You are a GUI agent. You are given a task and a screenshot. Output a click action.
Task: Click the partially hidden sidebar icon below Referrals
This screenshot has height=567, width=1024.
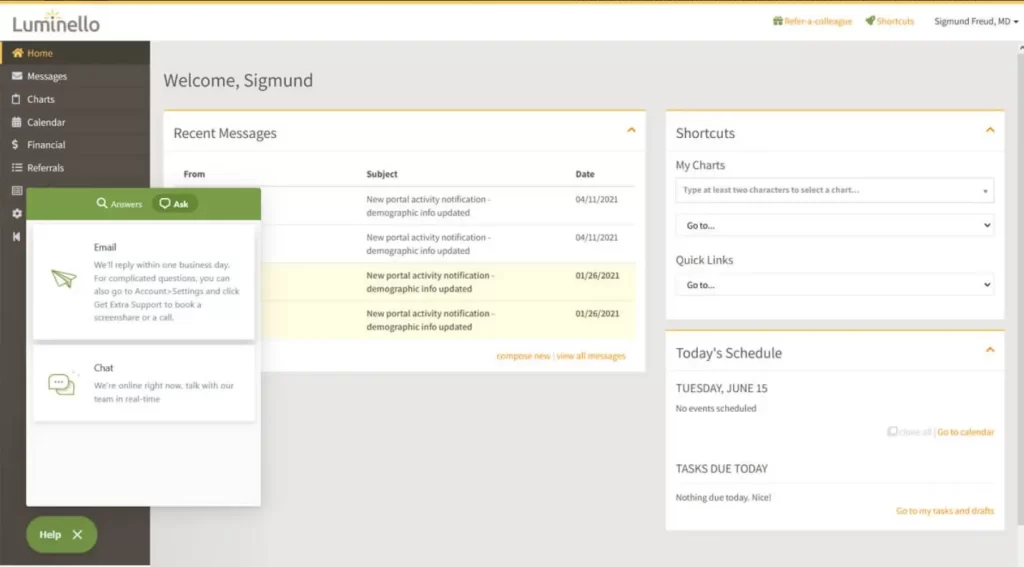tap(17, 191)
